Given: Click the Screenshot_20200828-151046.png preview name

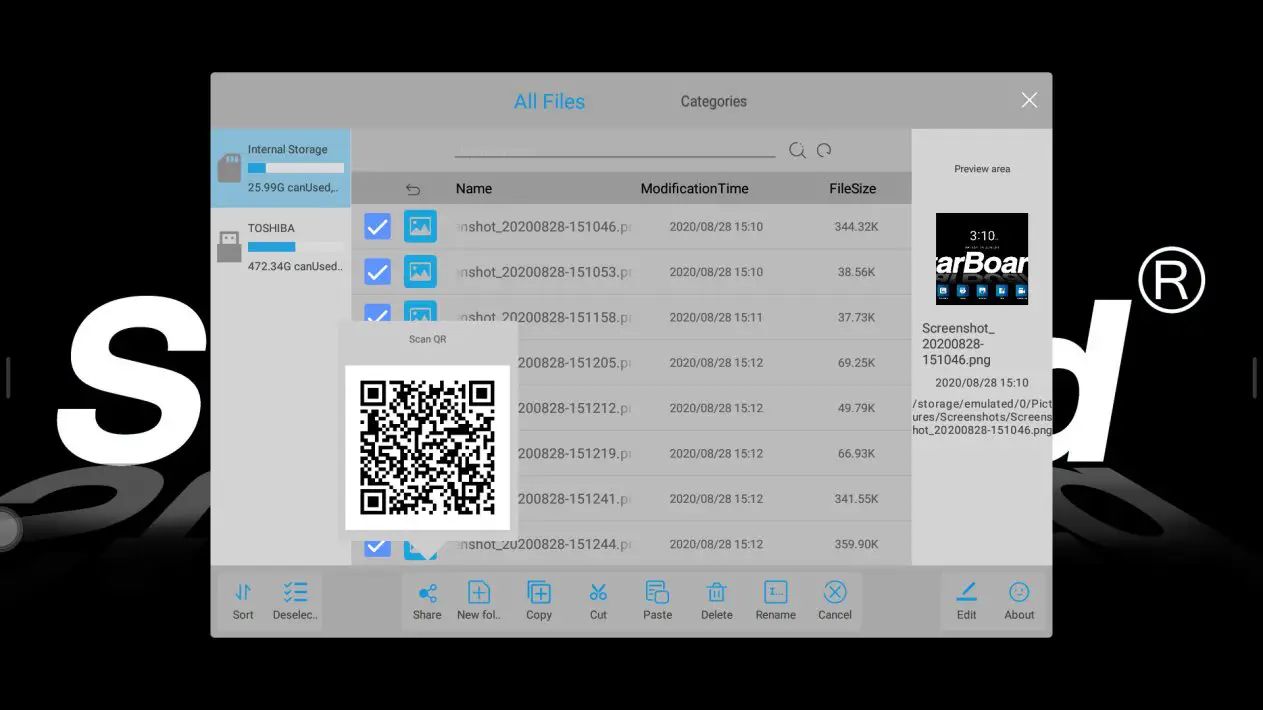Looking at the screenshot, I should (958, 344).
